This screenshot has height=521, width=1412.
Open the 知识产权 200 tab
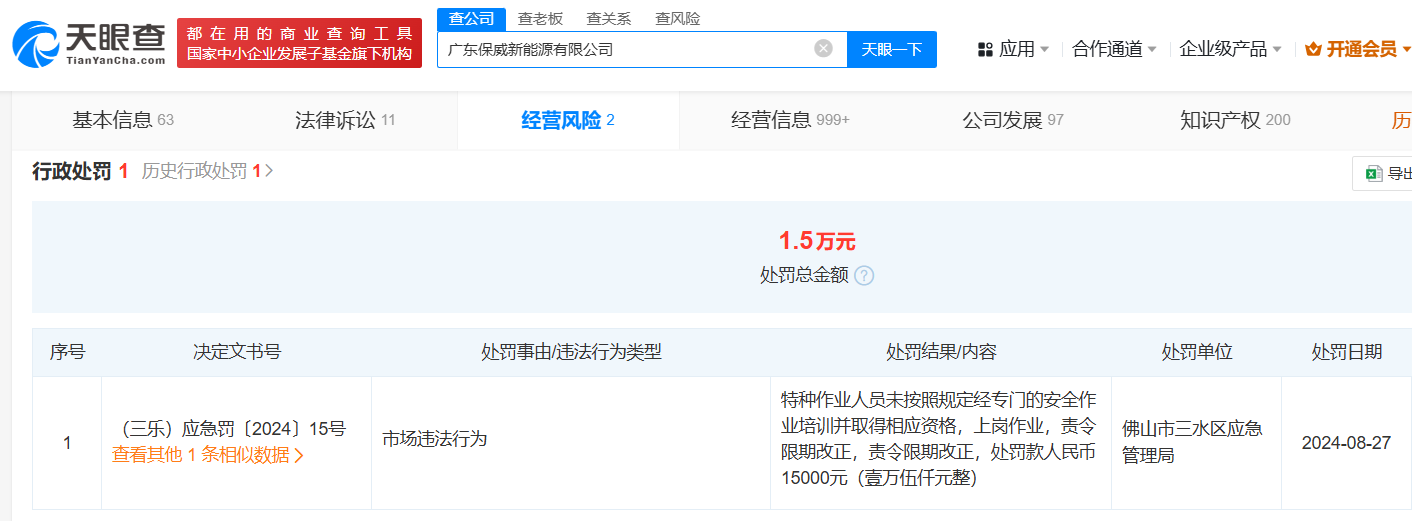click(1235, 120)
